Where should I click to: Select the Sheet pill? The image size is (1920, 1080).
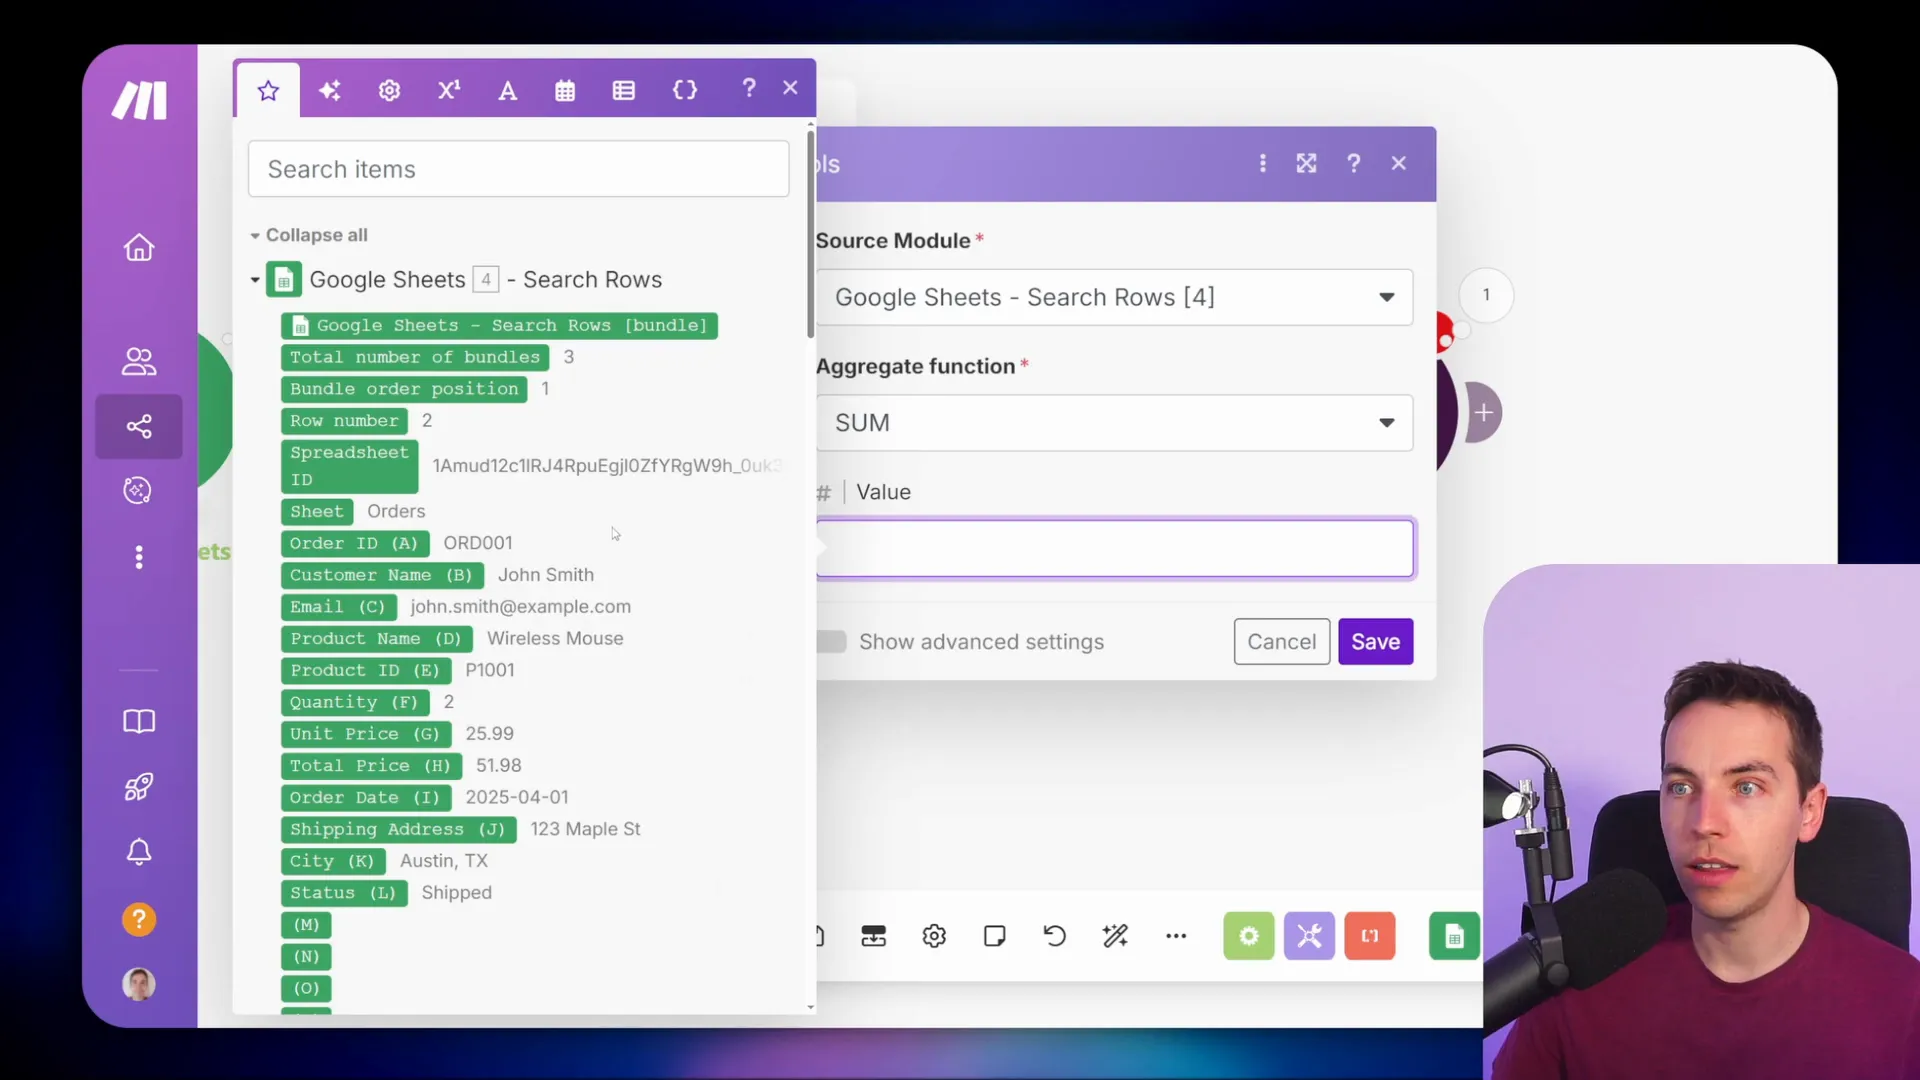tap(317, 512)
